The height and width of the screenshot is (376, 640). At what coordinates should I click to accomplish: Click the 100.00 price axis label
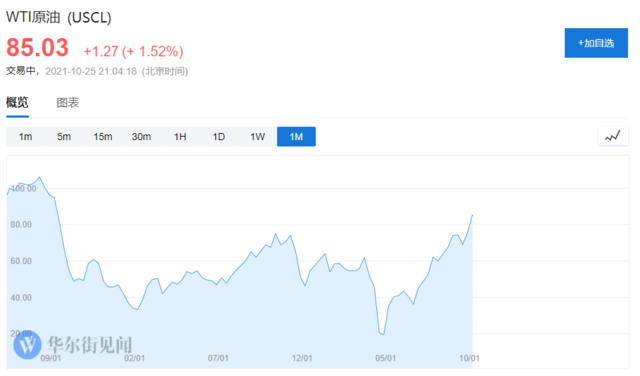pos(24,189)
